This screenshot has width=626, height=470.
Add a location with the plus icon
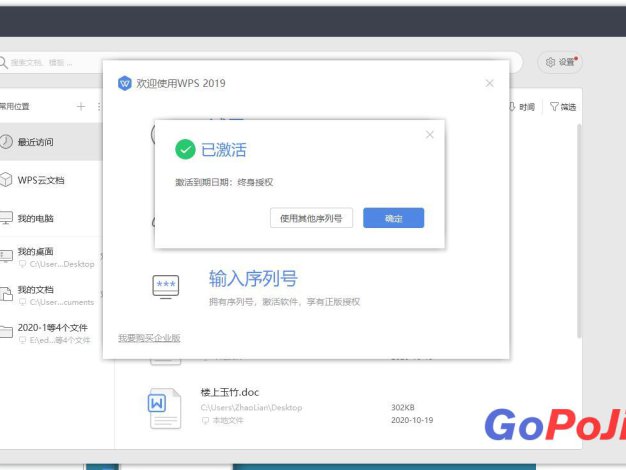(81, 107)
